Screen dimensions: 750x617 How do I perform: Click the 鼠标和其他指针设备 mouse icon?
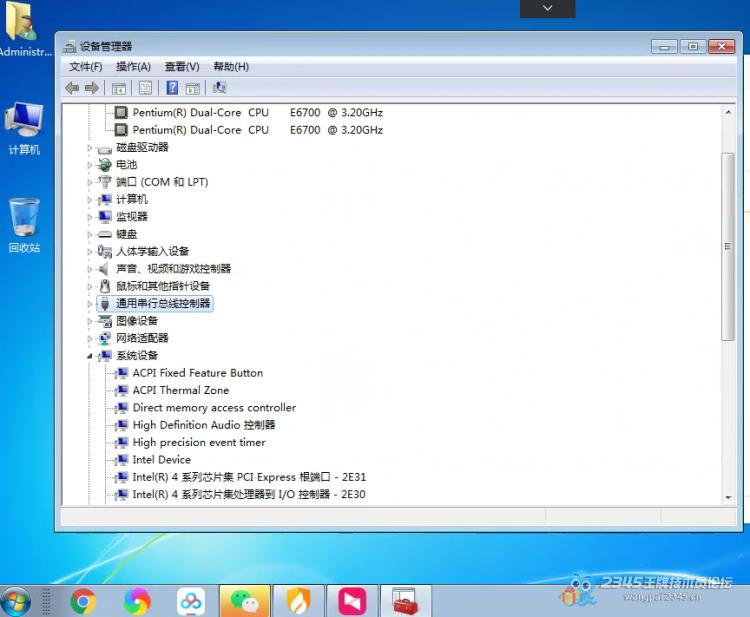[x=105, y=286]
